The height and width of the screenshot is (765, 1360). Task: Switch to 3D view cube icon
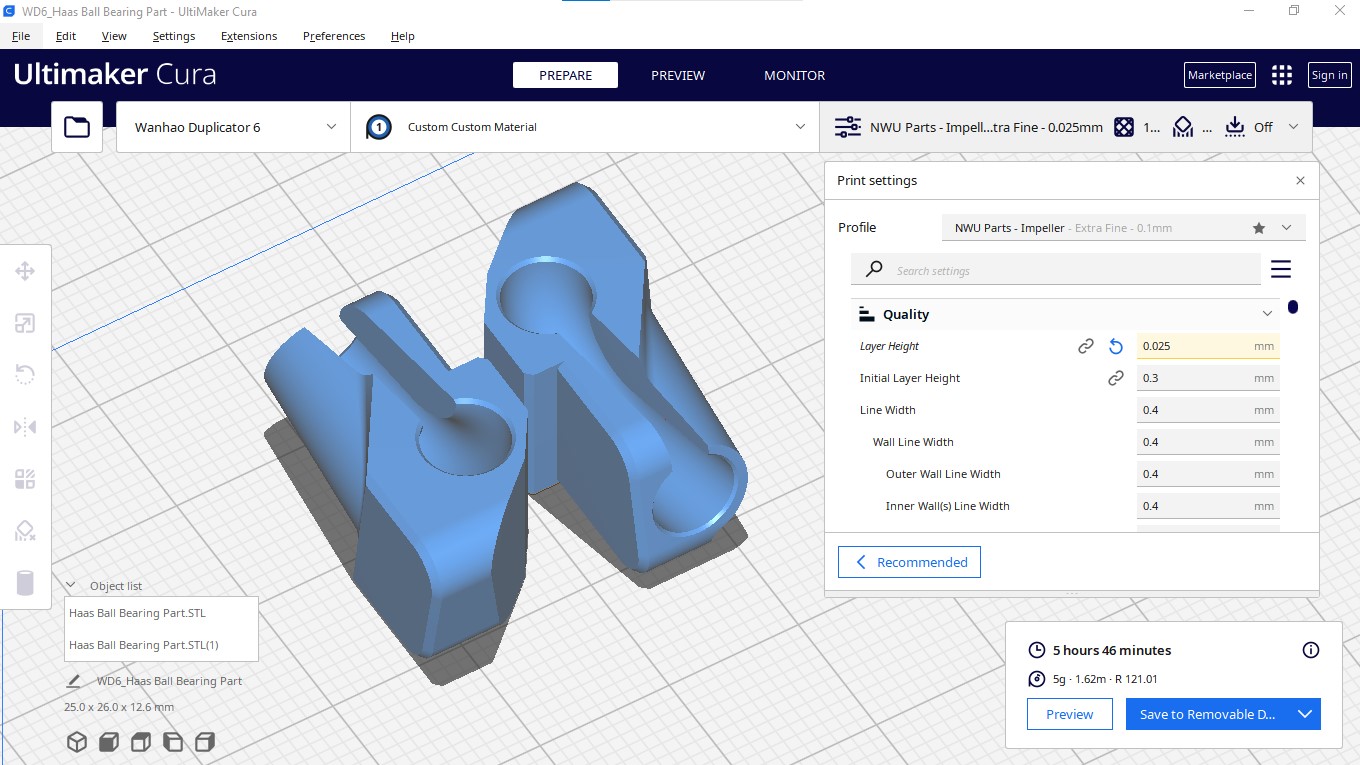pyautogui.click(x=77, y=742)
